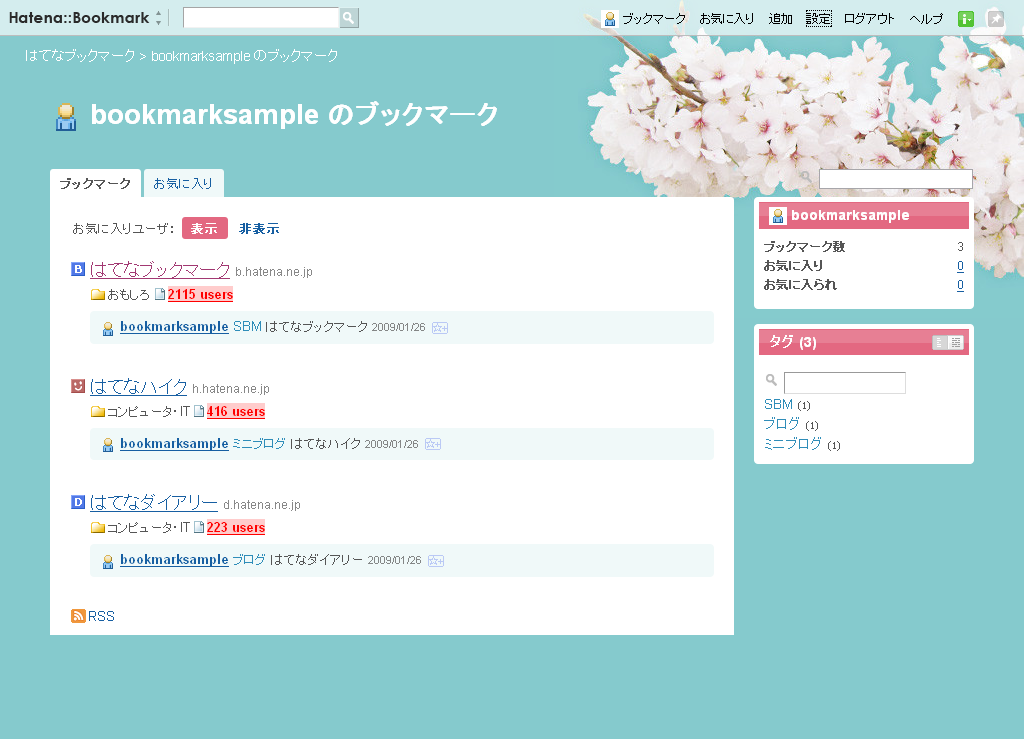Click the header search magnifier button
Viewport: 1024px width, 739px height.
349,18
